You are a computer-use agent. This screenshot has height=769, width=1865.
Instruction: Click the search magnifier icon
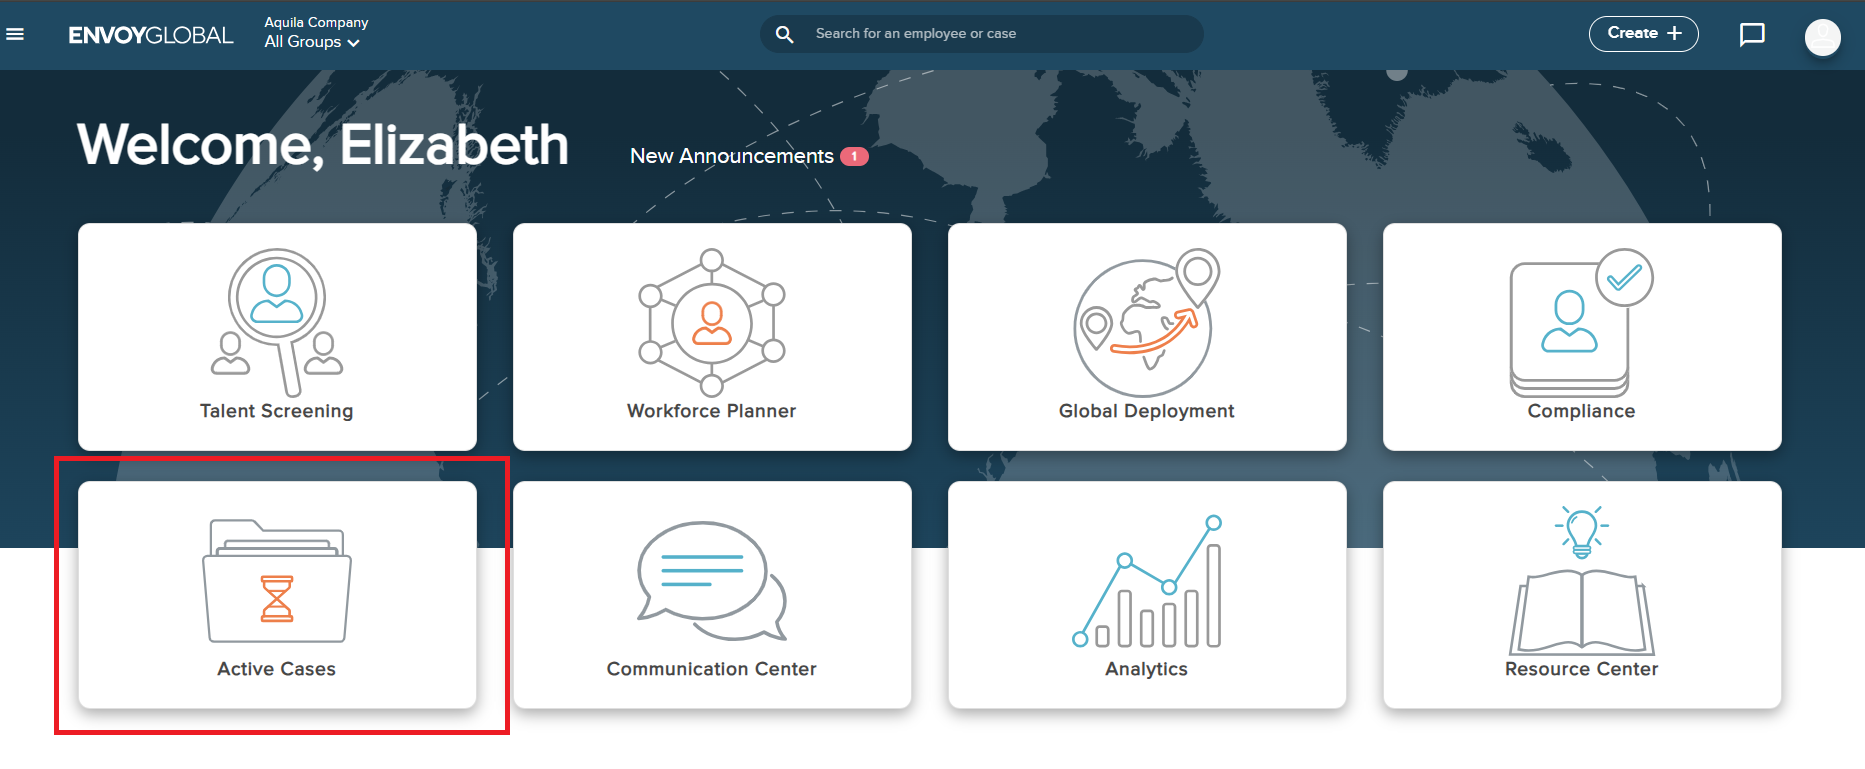pos(785,34)
